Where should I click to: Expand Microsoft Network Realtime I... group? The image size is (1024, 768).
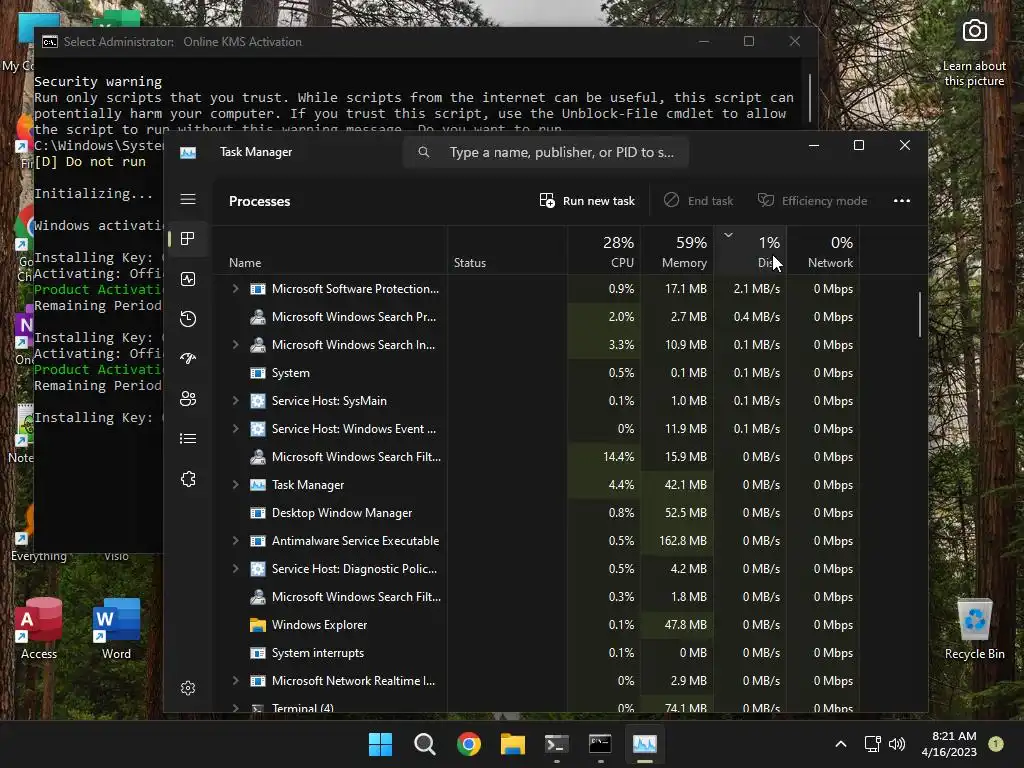[235, 680]
